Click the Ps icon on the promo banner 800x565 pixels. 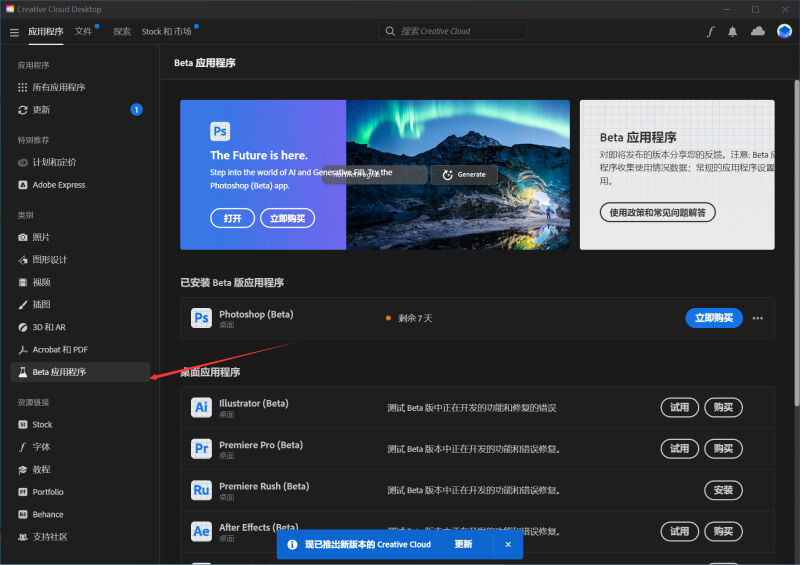220,131
